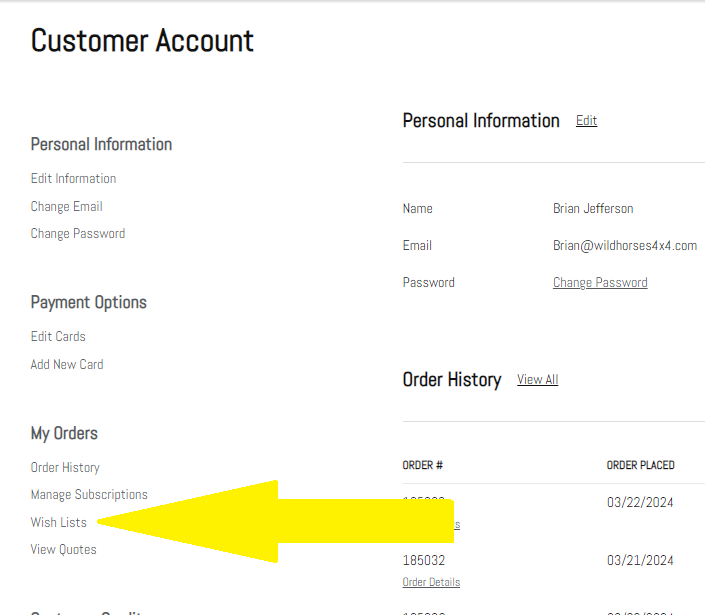Select the Personal Information sidebar heading

point(101,144)
